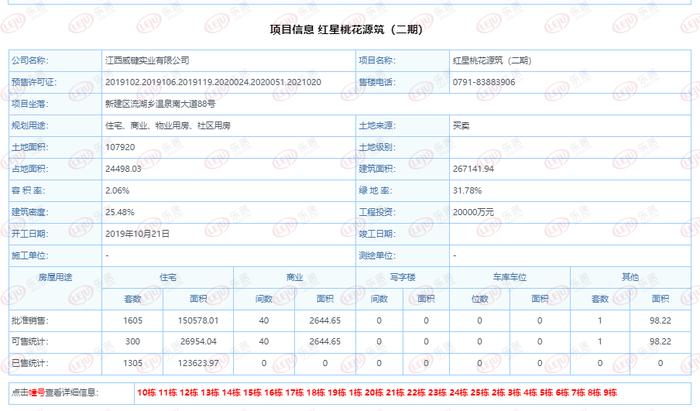Select the presale permit number string

(213, 82)
